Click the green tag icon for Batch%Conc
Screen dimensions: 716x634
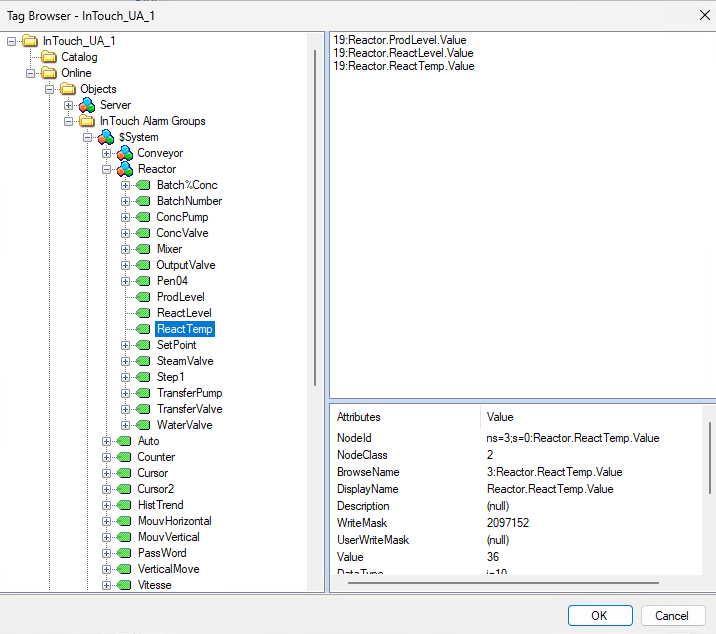coord(143,185)
